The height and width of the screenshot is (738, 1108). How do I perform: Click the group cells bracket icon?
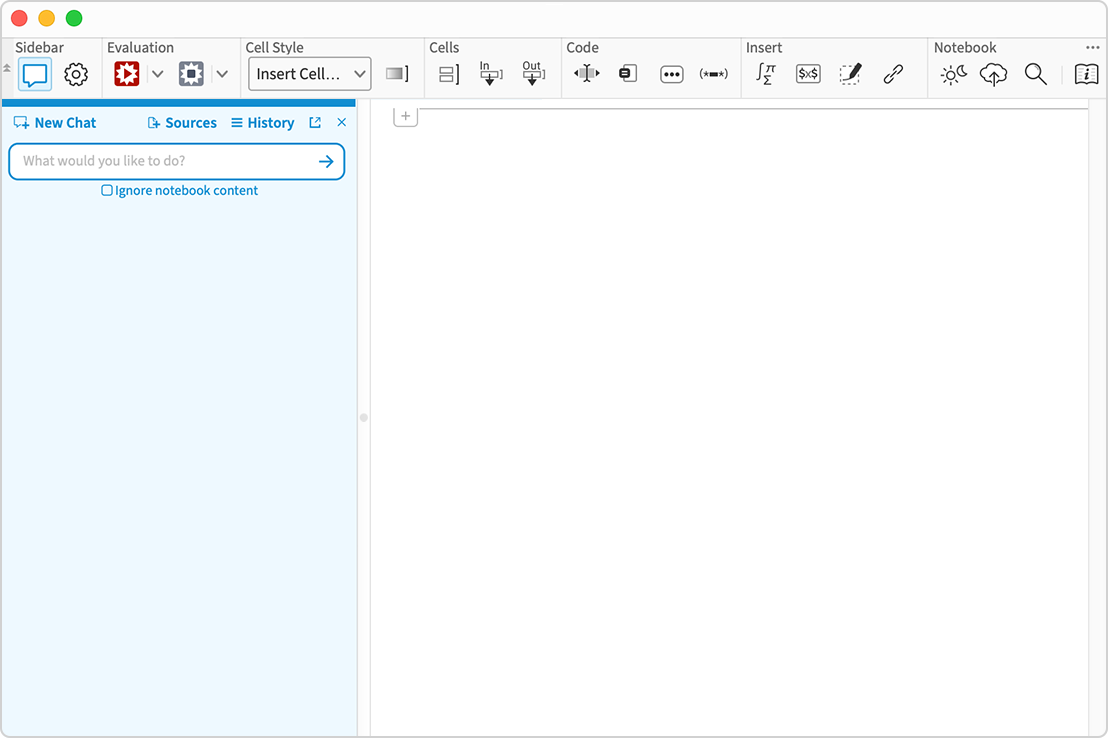click(x=449, y=74)
